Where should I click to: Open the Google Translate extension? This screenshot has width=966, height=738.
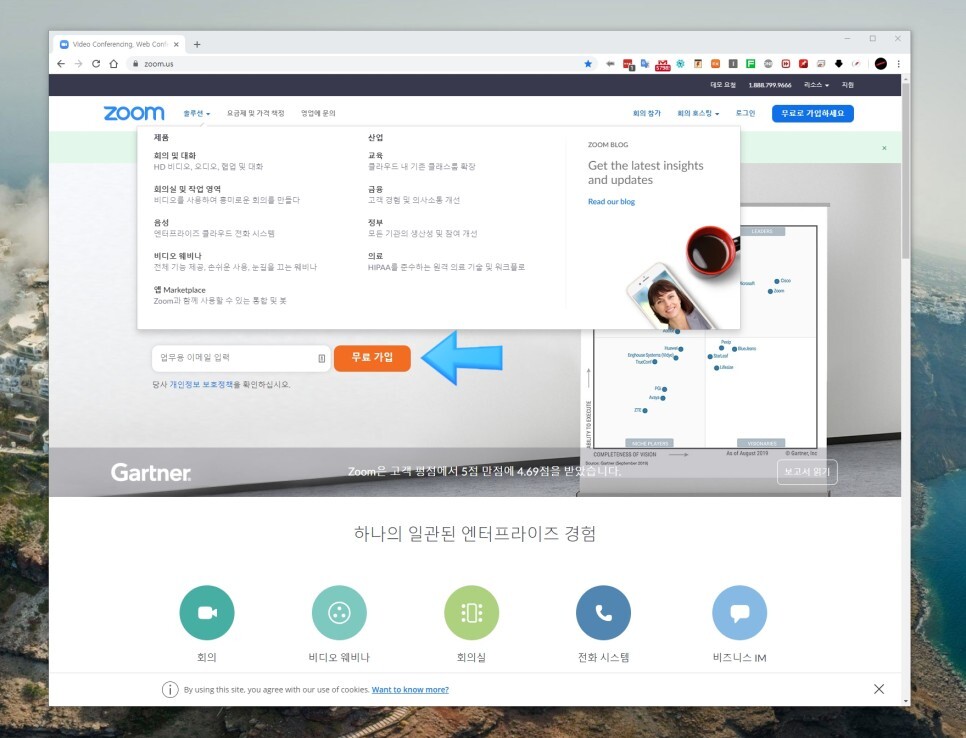point(645,63)
